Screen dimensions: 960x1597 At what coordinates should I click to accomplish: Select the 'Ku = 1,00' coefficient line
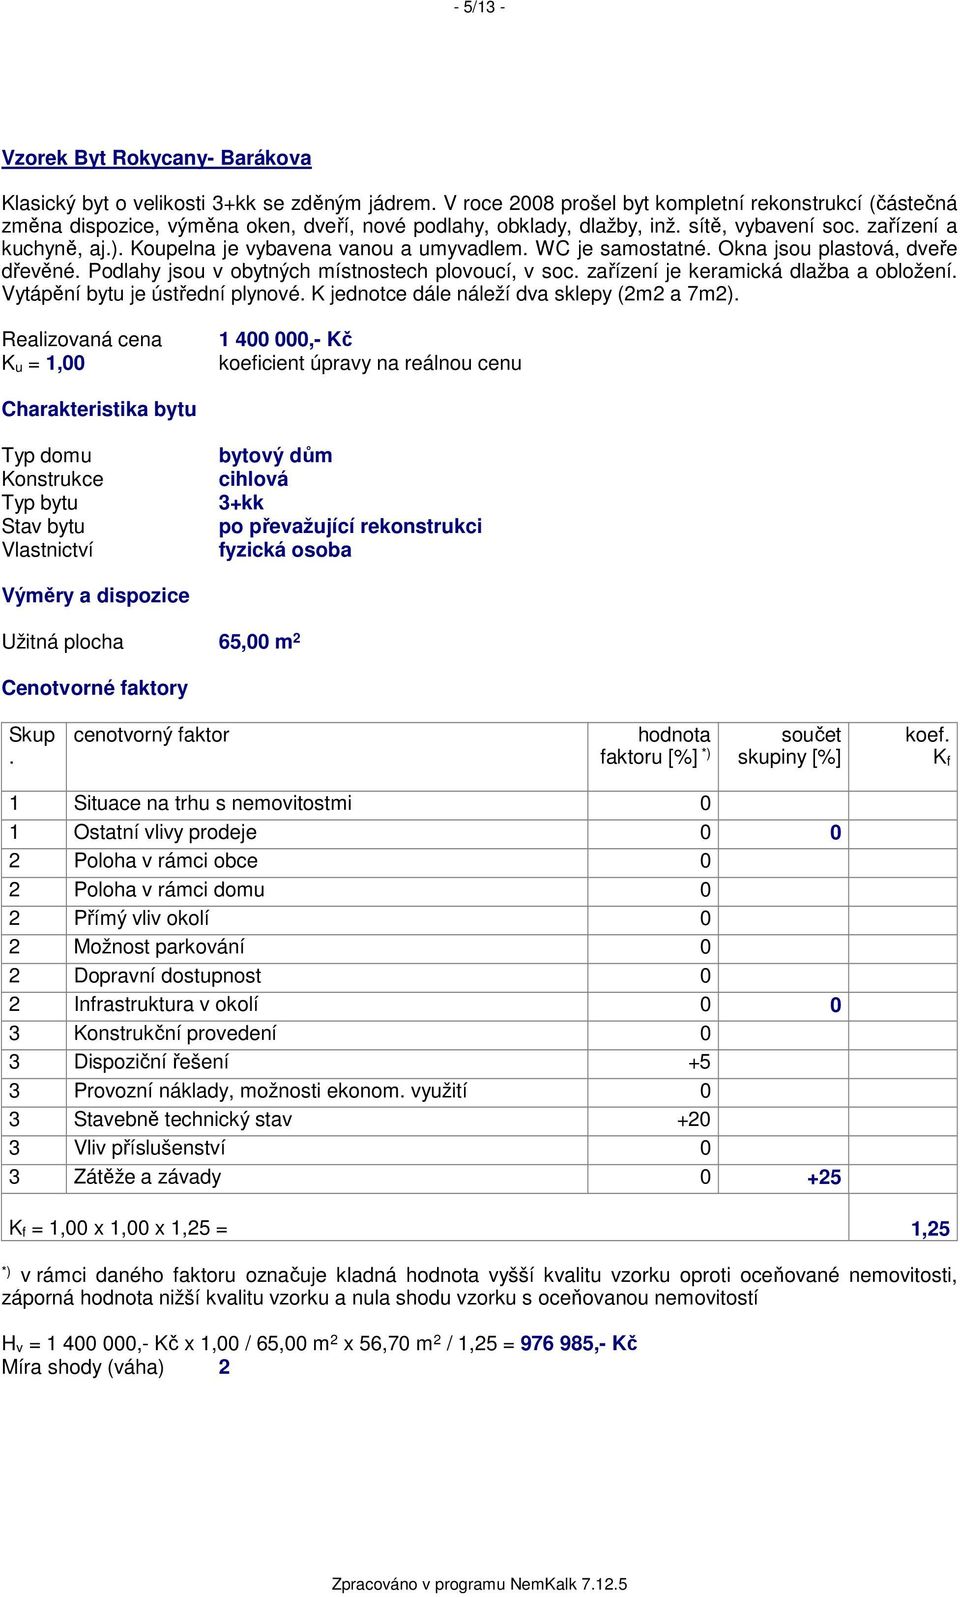click(44, 364)
